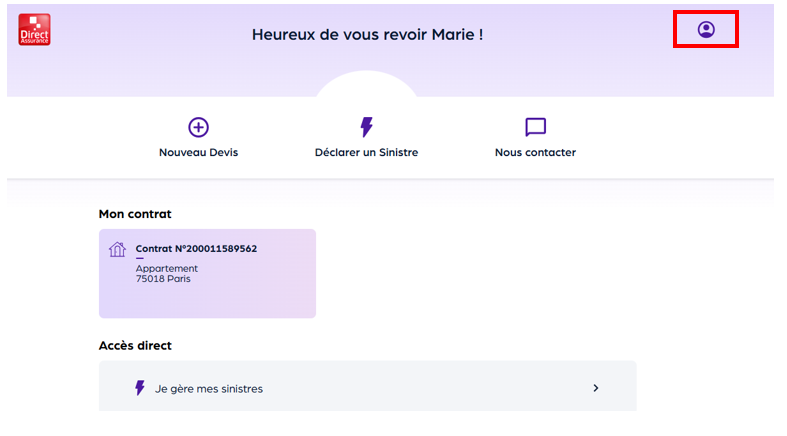This screenshot has height=436, width=787.
Task: Select the Déclarer un Sinistre label
Action: 366,153
